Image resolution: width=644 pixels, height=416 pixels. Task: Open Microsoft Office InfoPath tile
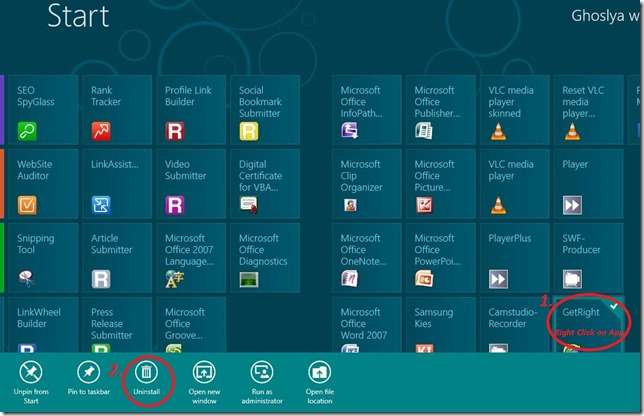point(366,110)
